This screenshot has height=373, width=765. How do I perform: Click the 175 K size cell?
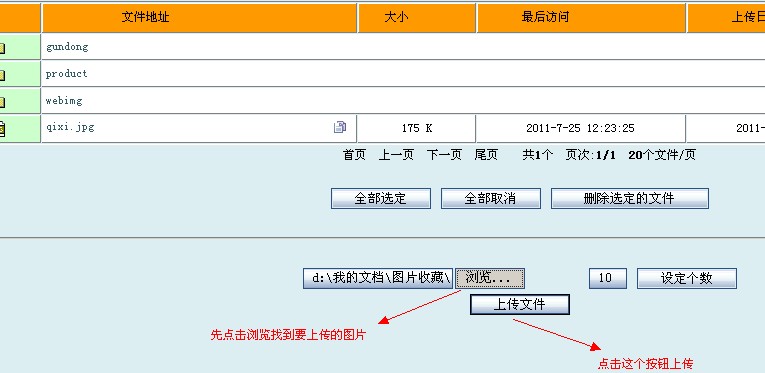(x=417, y=128)
